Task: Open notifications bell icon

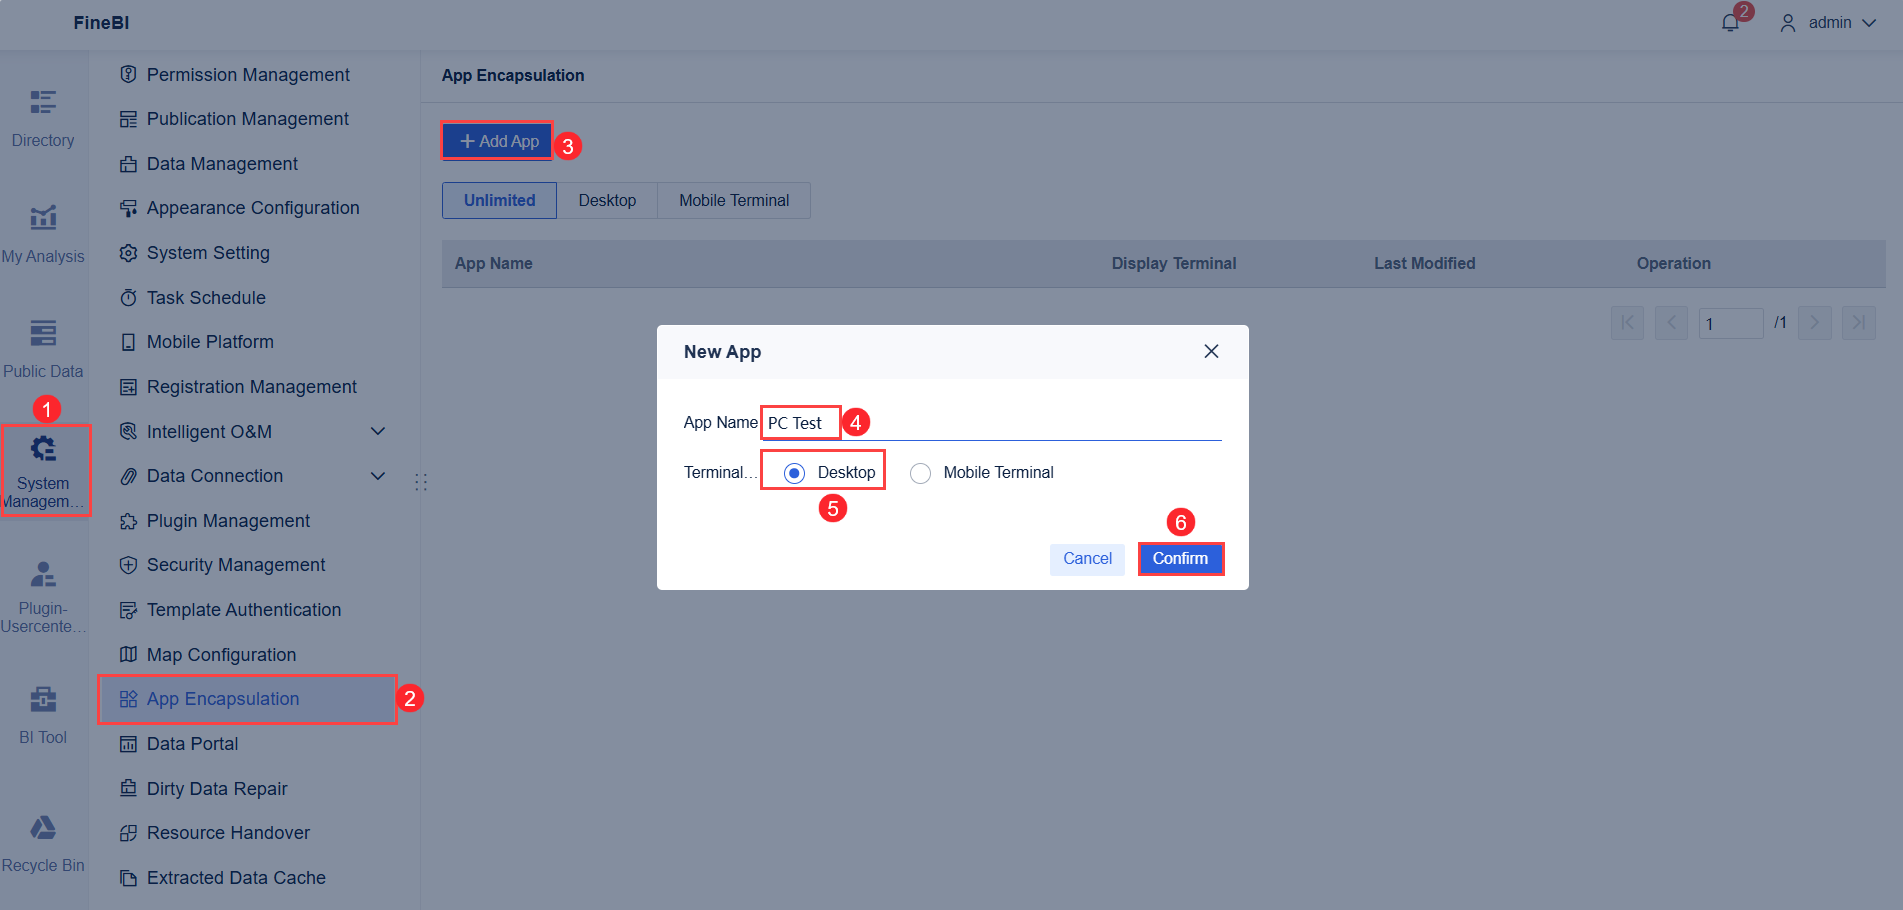Action: [x=1731, y=22]
